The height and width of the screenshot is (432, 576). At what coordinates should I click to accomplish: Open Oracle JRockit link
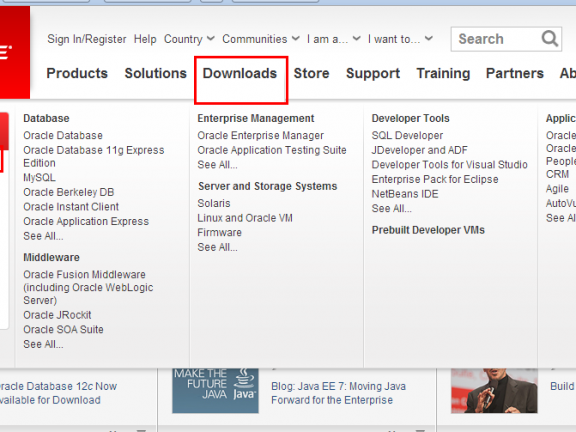[x=57, y=315]
